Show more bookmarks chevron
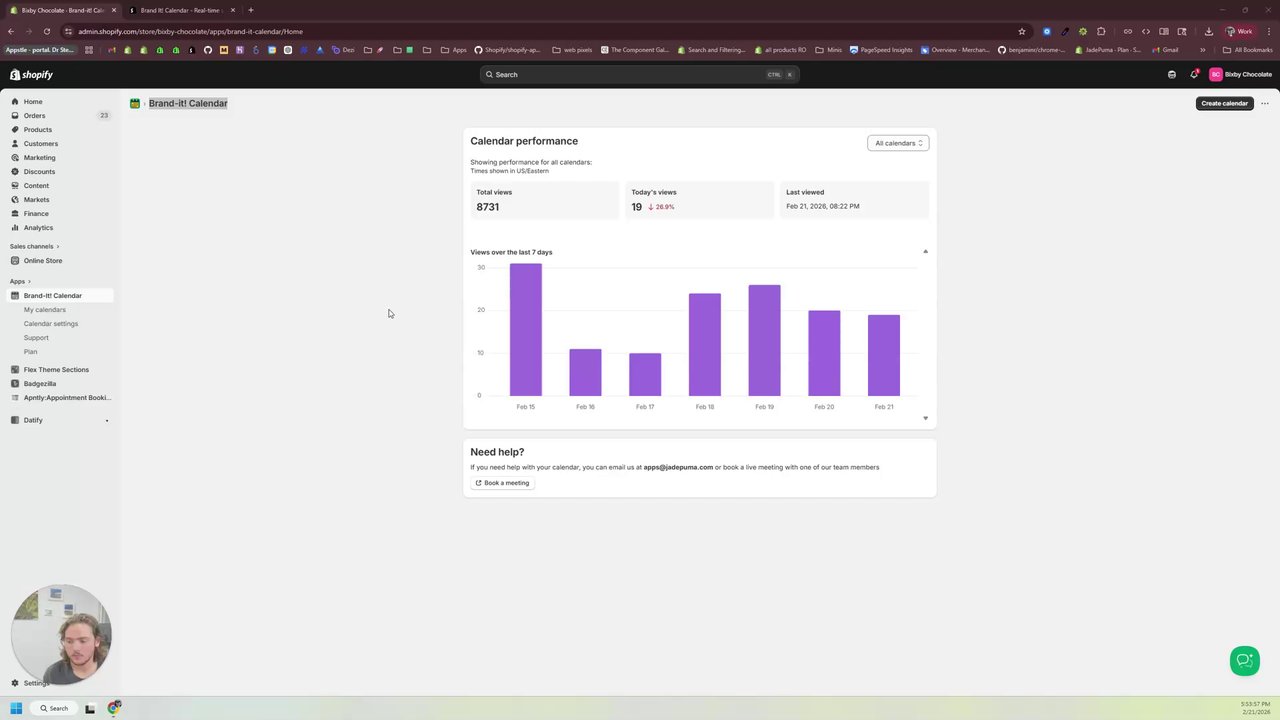The image size is (1280, 720). (1203, 50)
